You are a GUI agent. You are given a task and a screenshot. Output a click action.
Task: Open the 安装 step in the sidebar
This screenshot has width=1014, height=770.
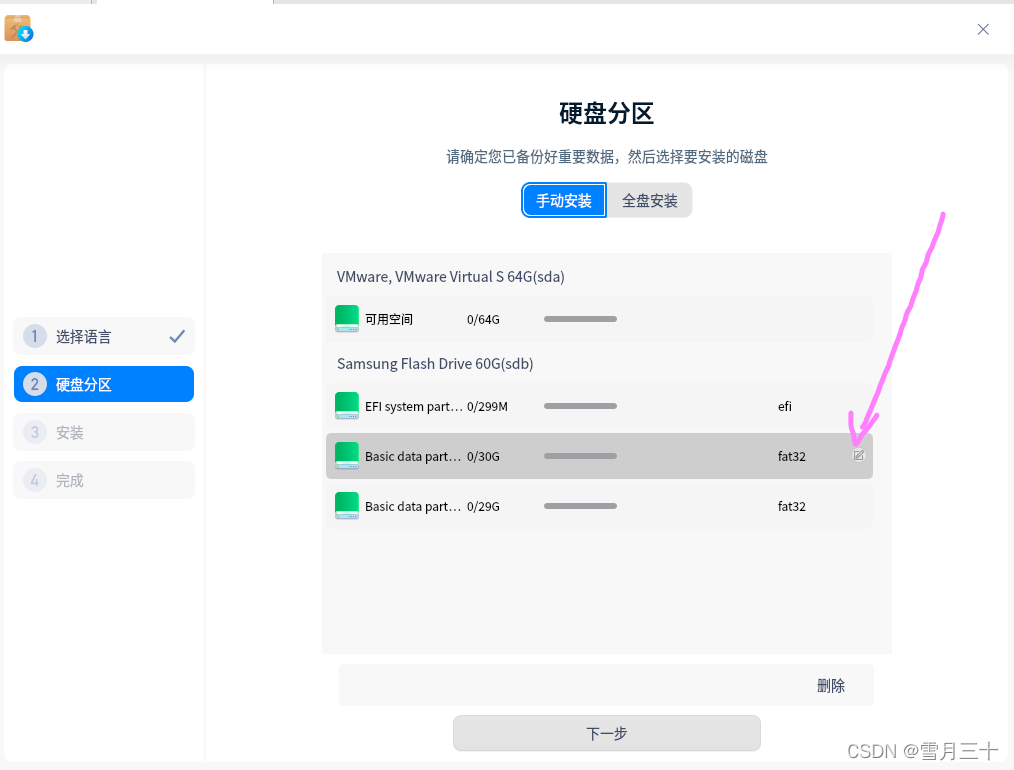tap(103, 432)
